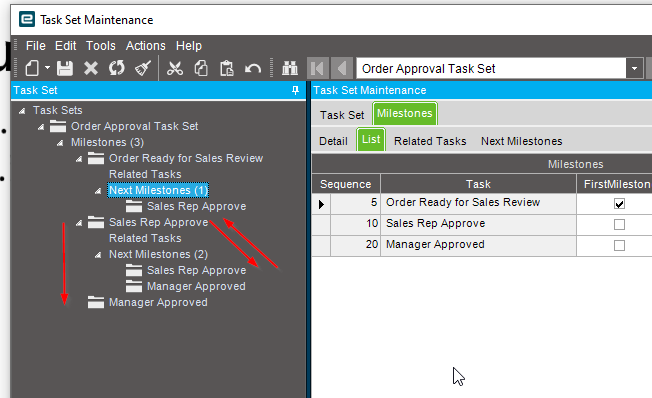Select the Milestones tab

pyautogui.click(x=405, y=114)
